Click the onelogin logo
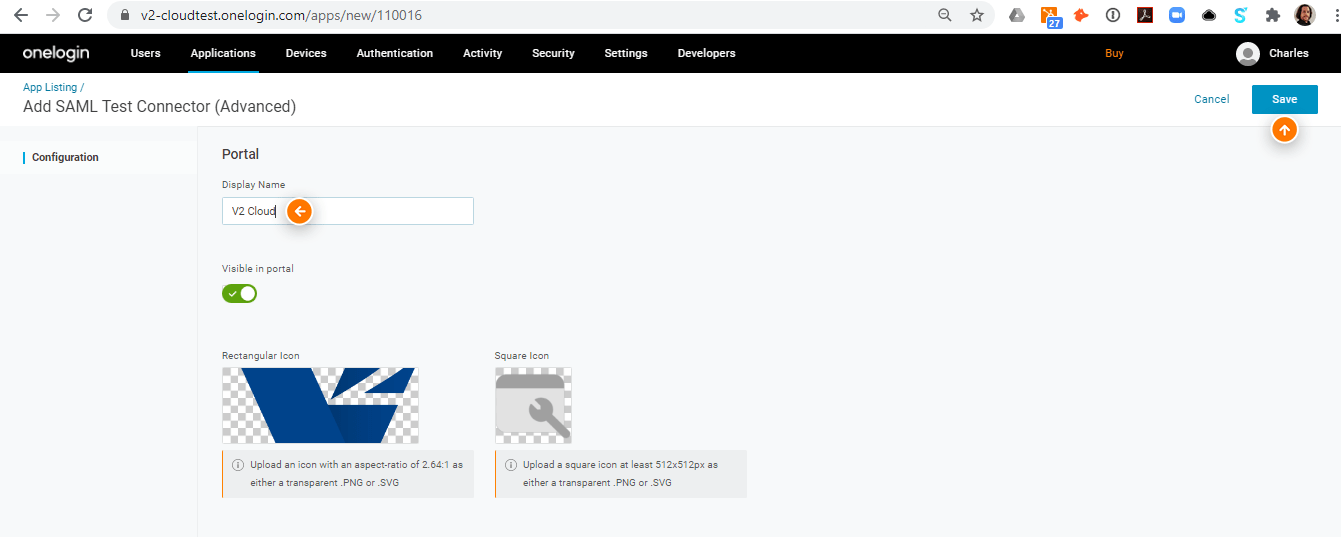 56,53
